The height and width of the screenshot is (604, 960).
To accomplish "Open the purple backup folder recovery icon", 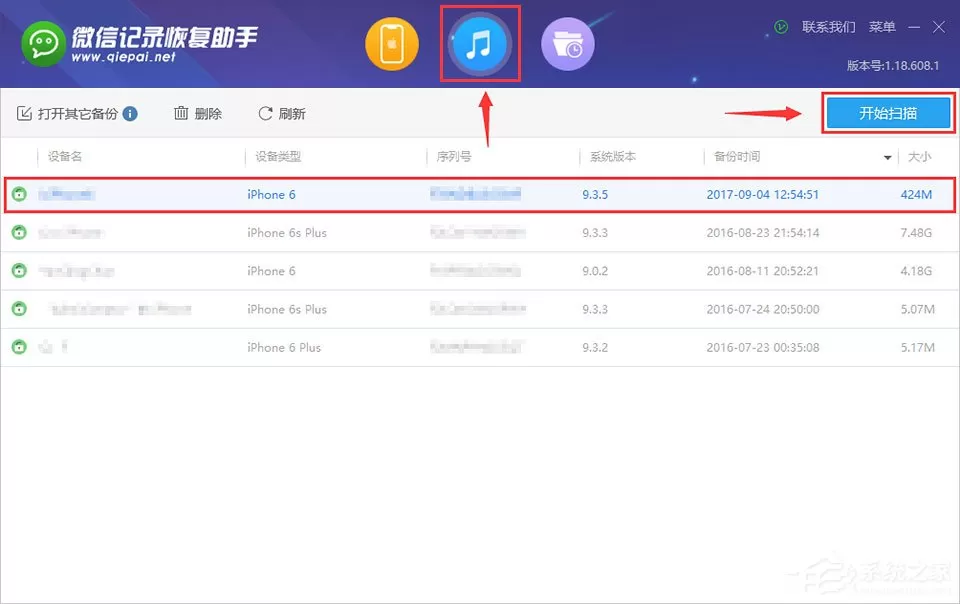I will click(568, 44).
